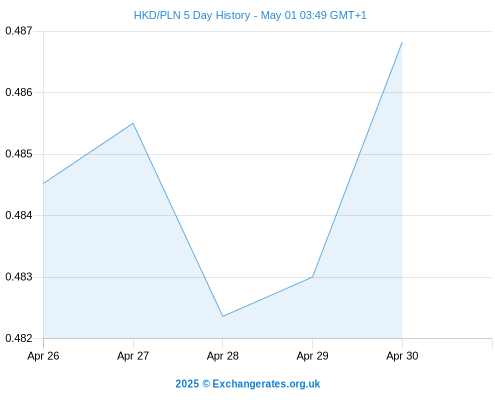Click the 0.484 y-axis value

pos(19,215)
